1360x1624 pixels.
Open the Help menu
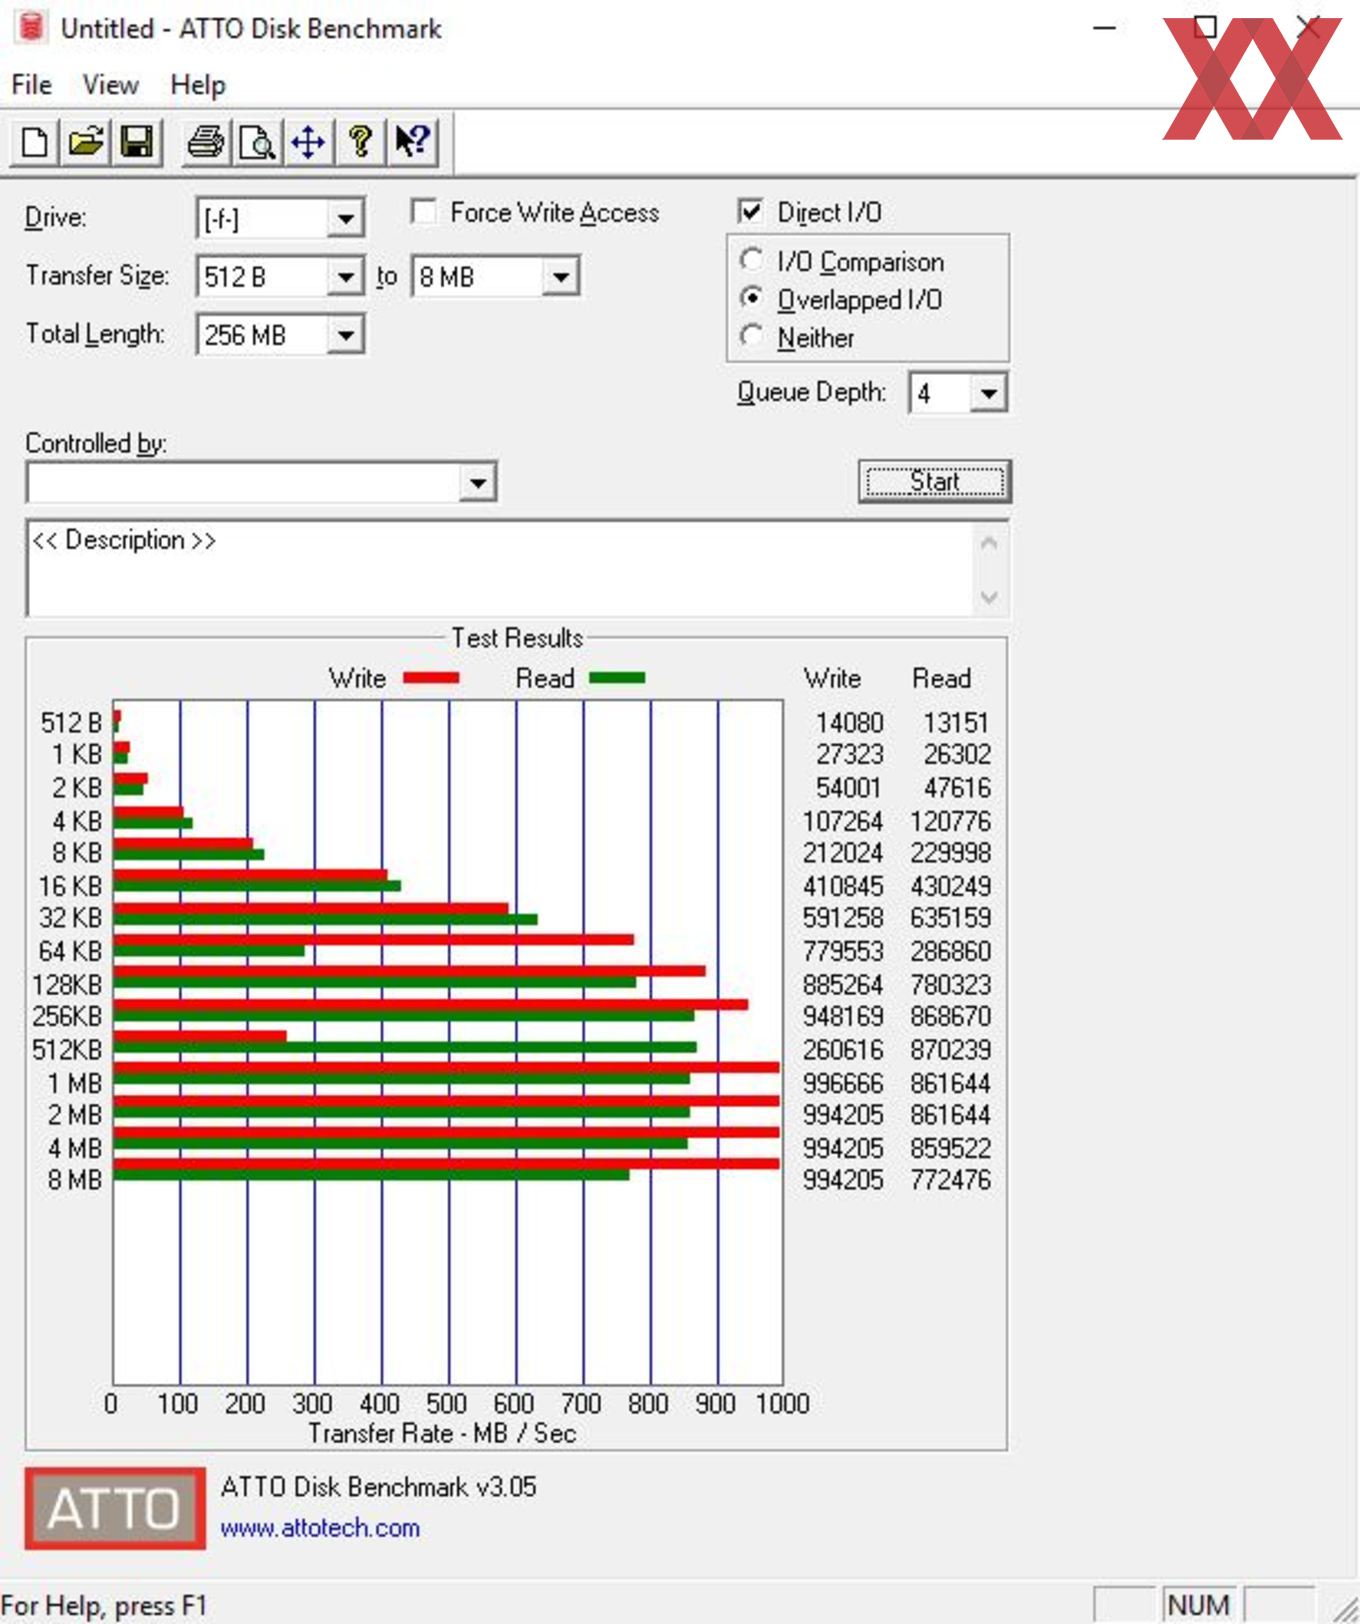198,85
